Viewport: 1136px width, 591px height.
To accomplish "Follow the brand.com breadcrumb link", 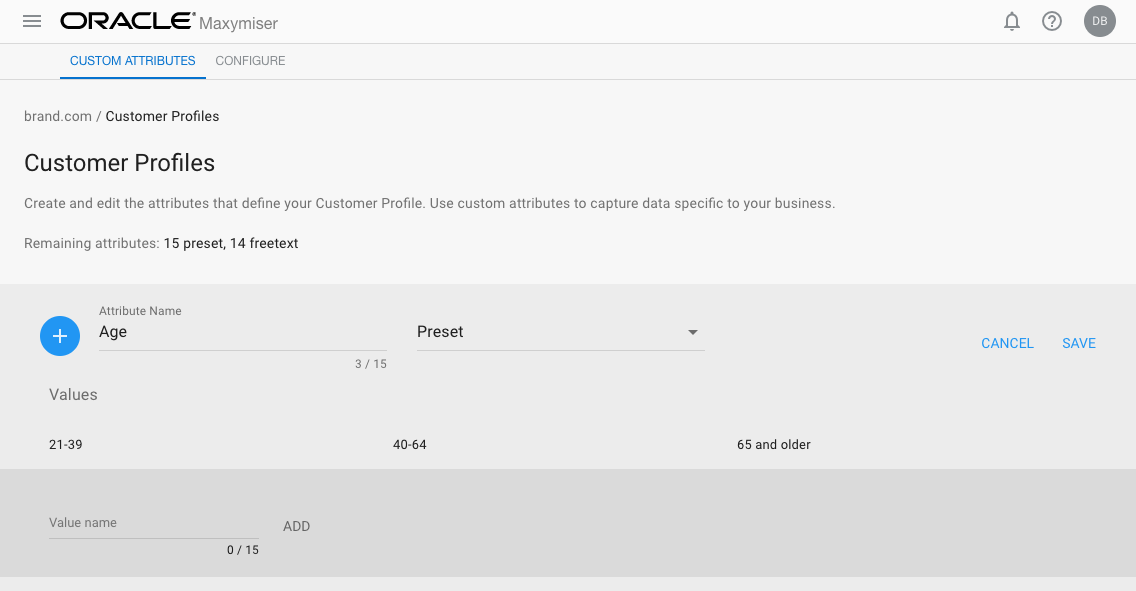I will pos(58,116).
